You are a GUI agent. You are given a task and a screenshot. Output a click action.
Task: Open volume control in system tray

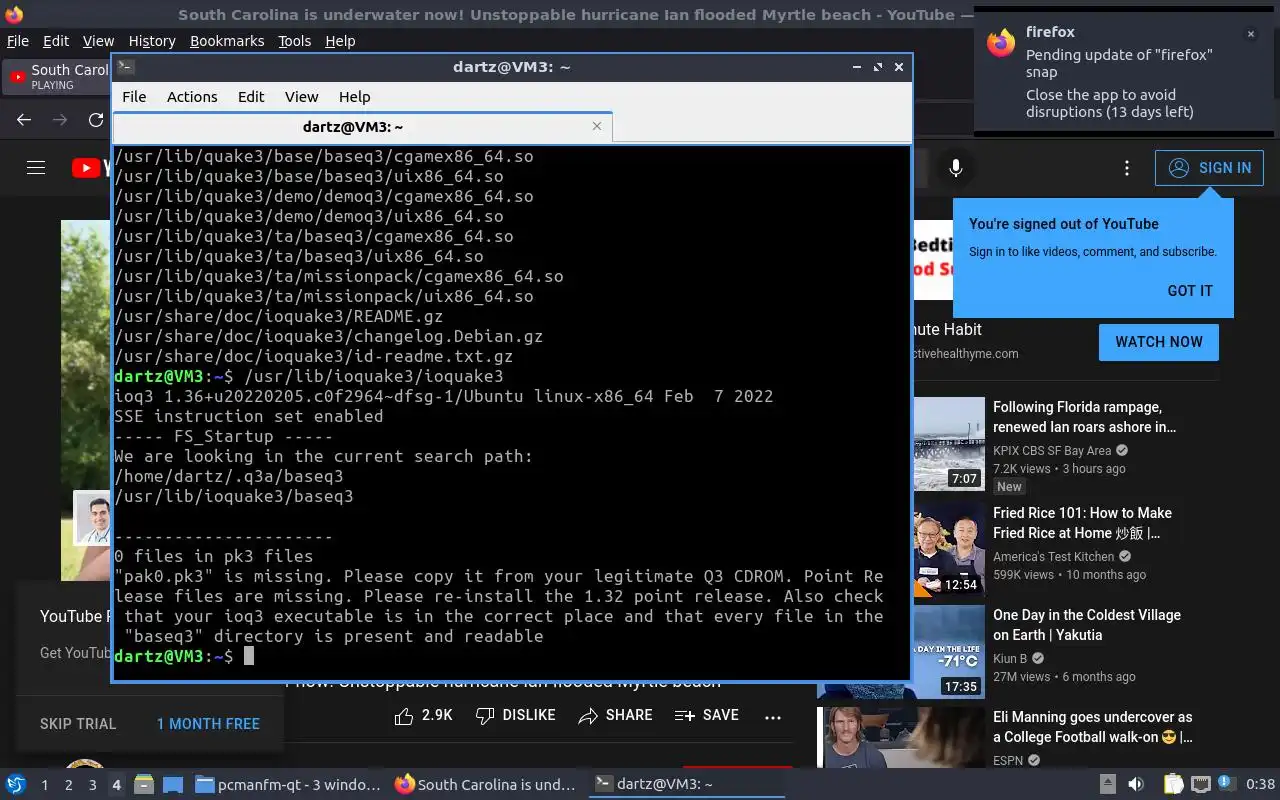click(x=1136, y=784)
